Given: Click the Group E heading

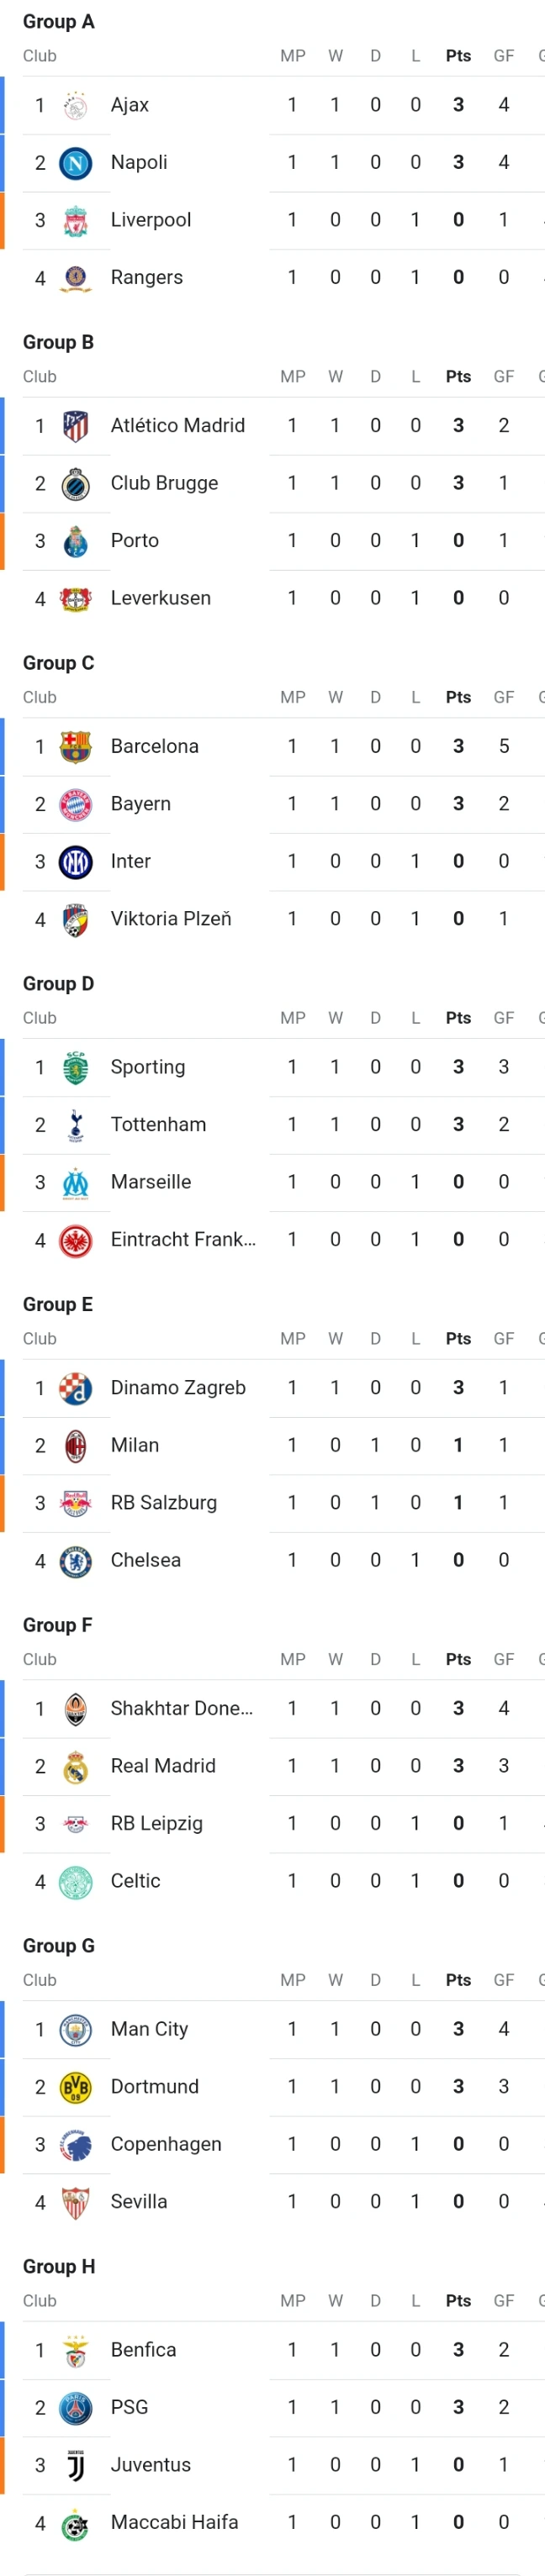Looking at the screenshot, I should click(58, 1305).
